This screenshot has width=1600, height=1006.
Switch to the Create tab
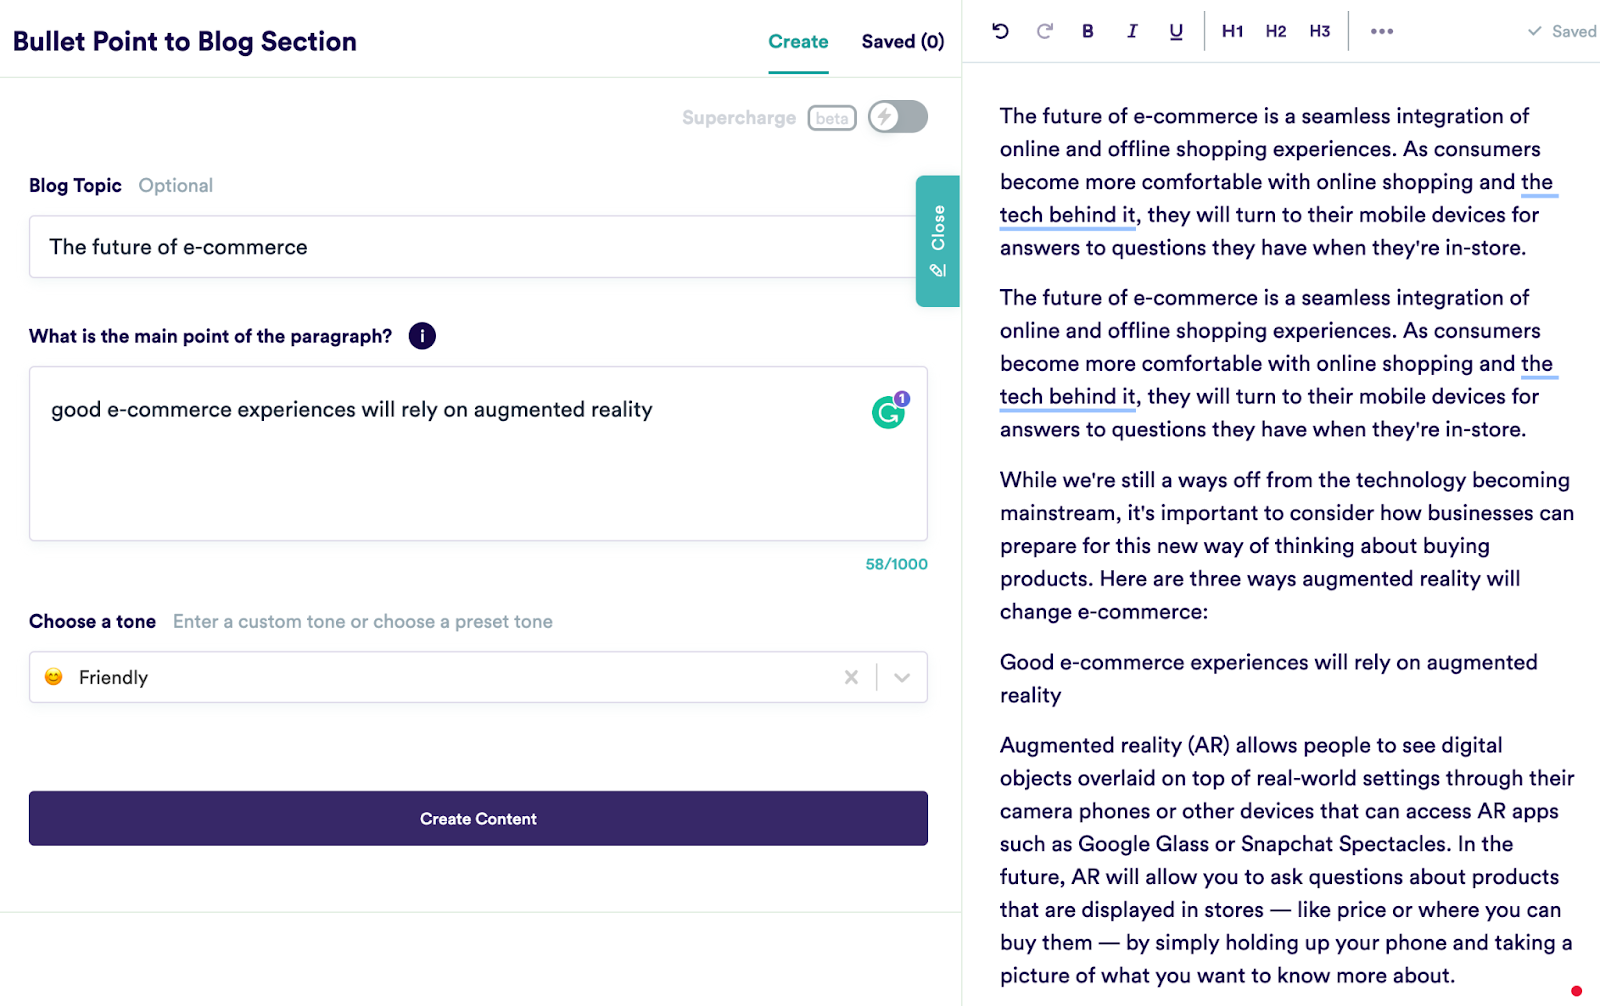pos(798,42)
